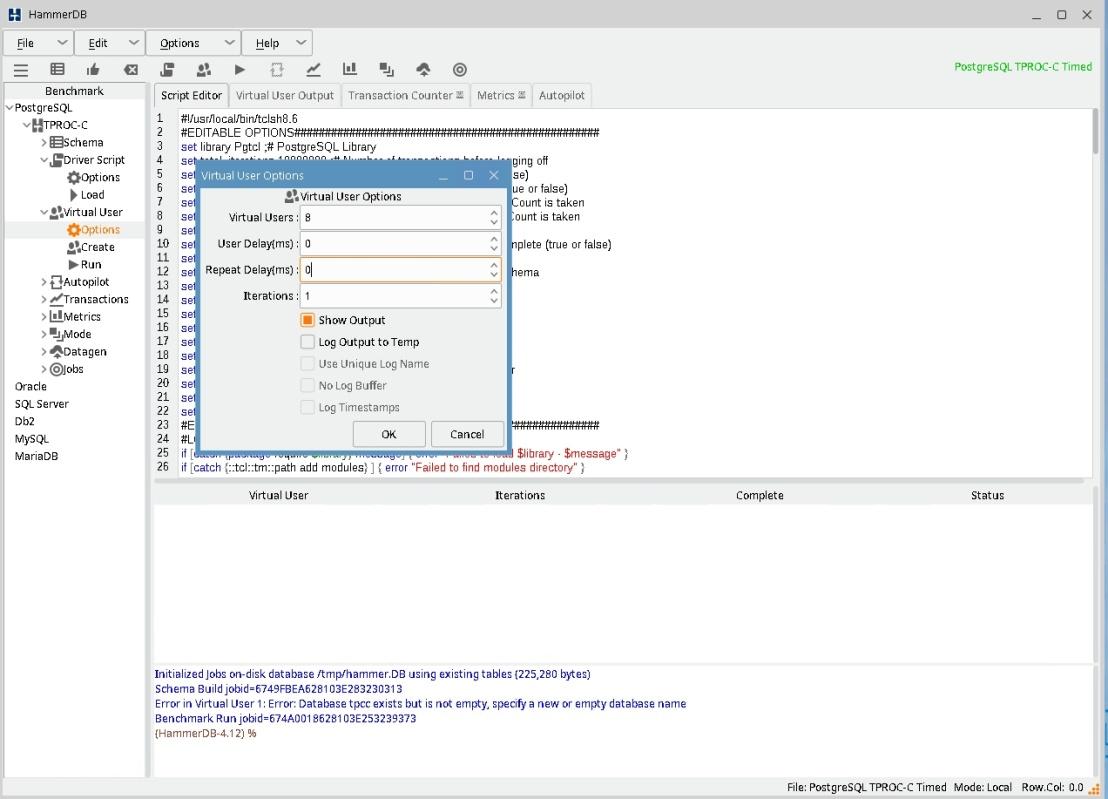Click the virtual users toolbar icon
The height and width of the screenshot is (799, 1108).
[204, 69]
